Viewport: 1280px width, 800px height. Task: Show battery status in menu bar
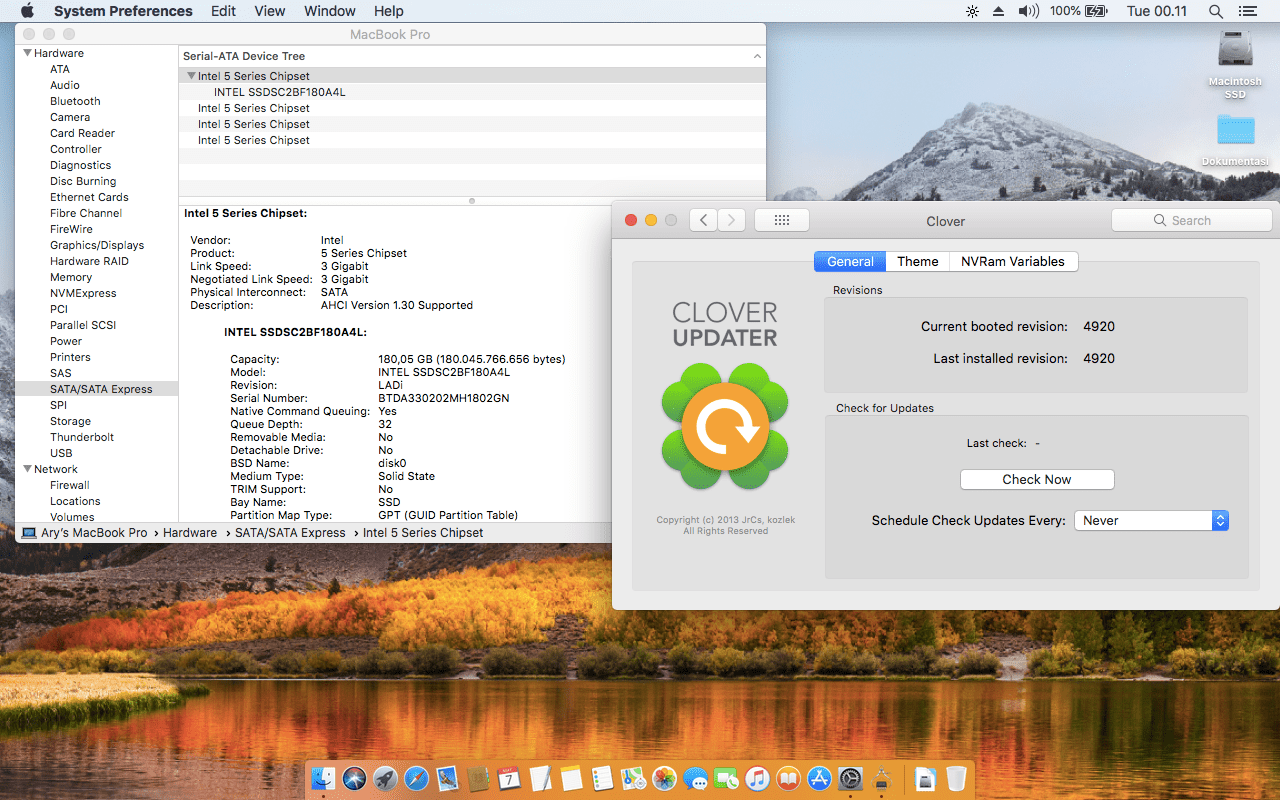[1079, 11]
